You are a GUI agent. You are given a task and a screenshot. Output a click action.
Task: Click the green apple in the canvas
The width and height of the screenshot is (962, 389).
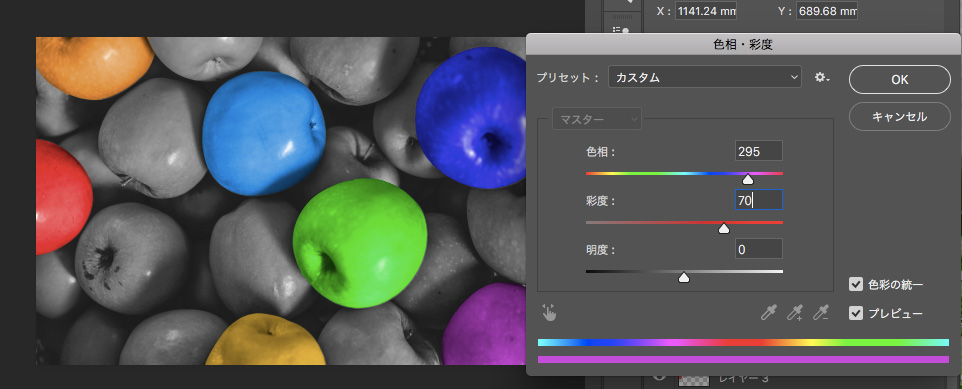(361, 243)
